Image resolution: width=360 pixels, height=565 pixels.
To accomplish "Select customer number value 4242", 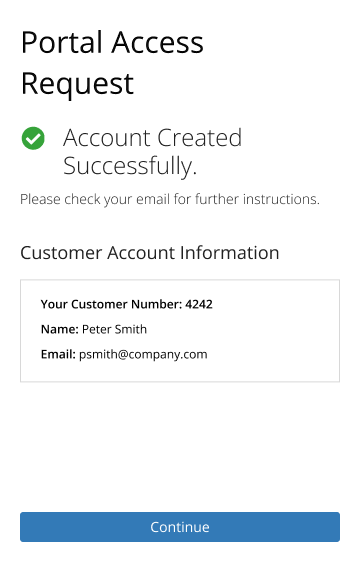I will click(199, 304).
